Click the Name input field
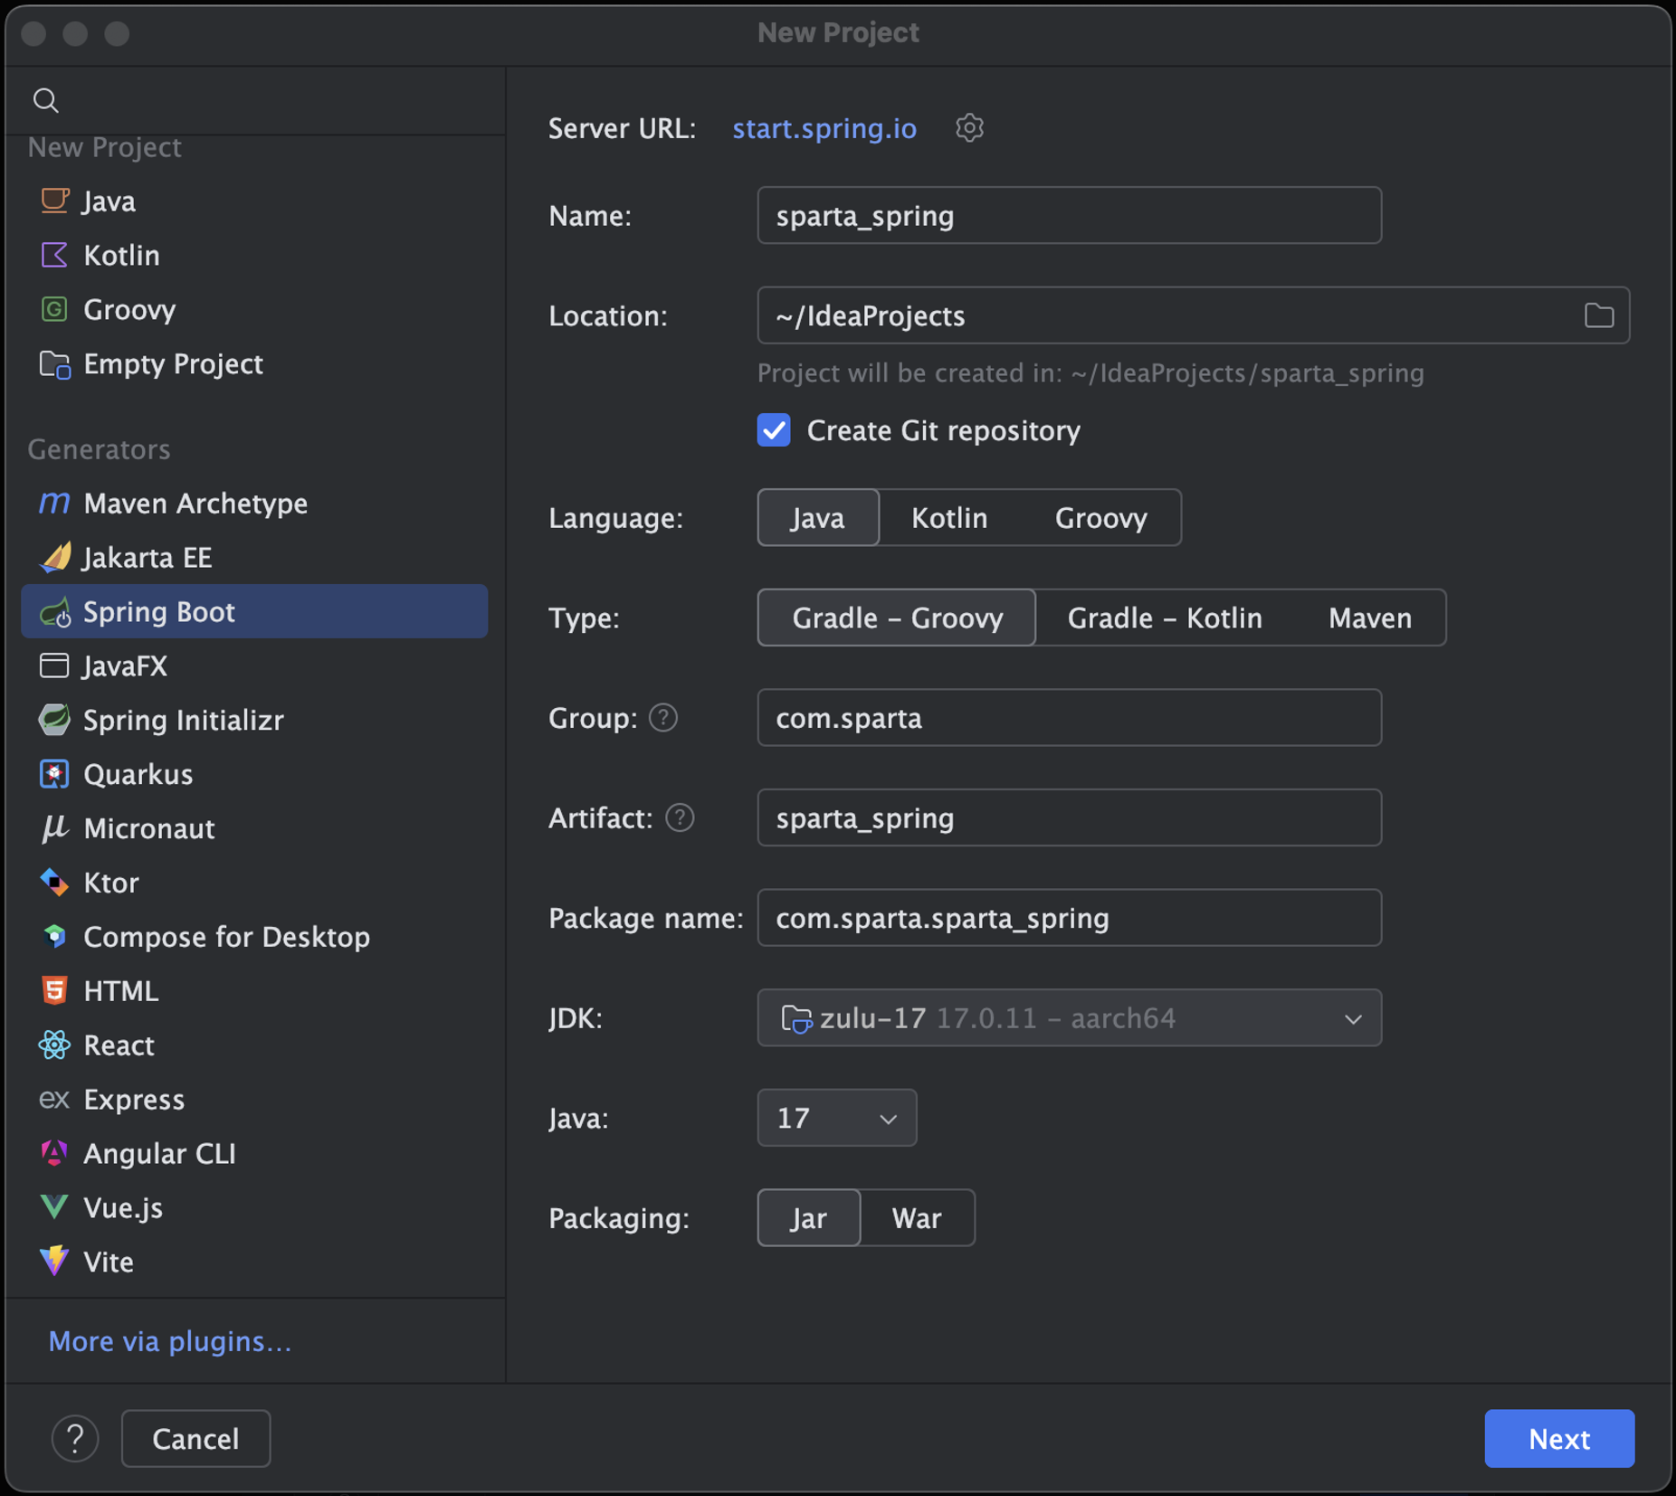This screenshot has width=1676, height=1496. click(x=1069, y=215)
